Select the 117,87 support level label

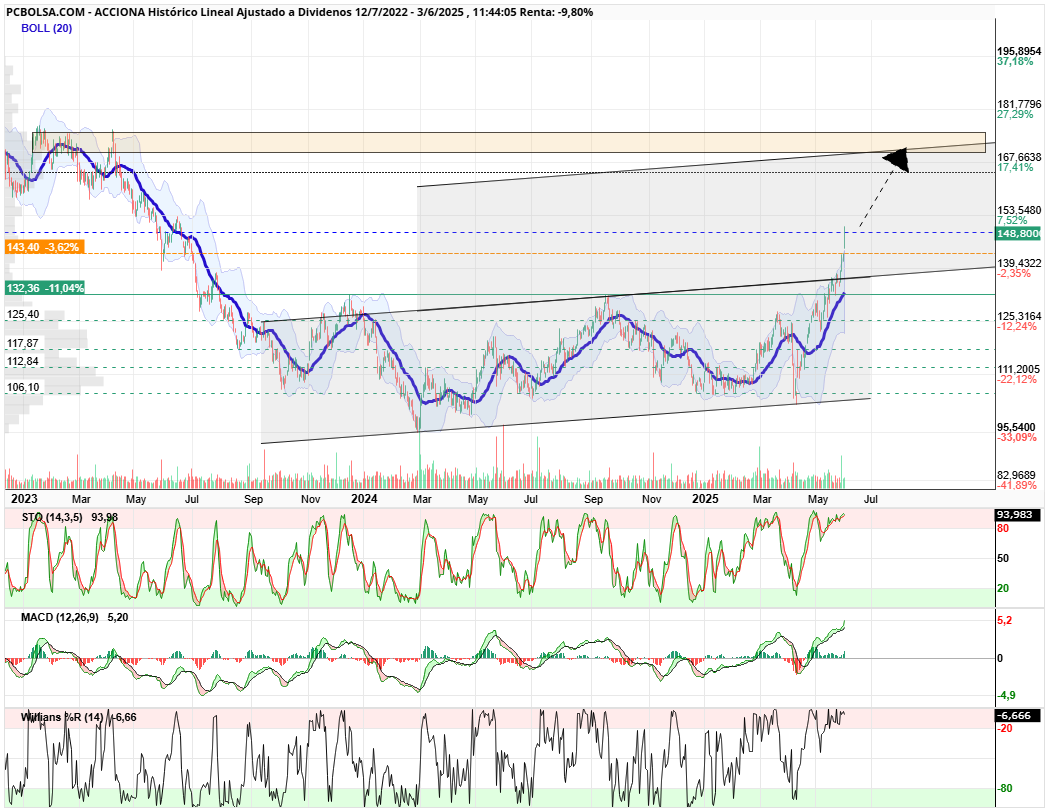click(23, 343)
